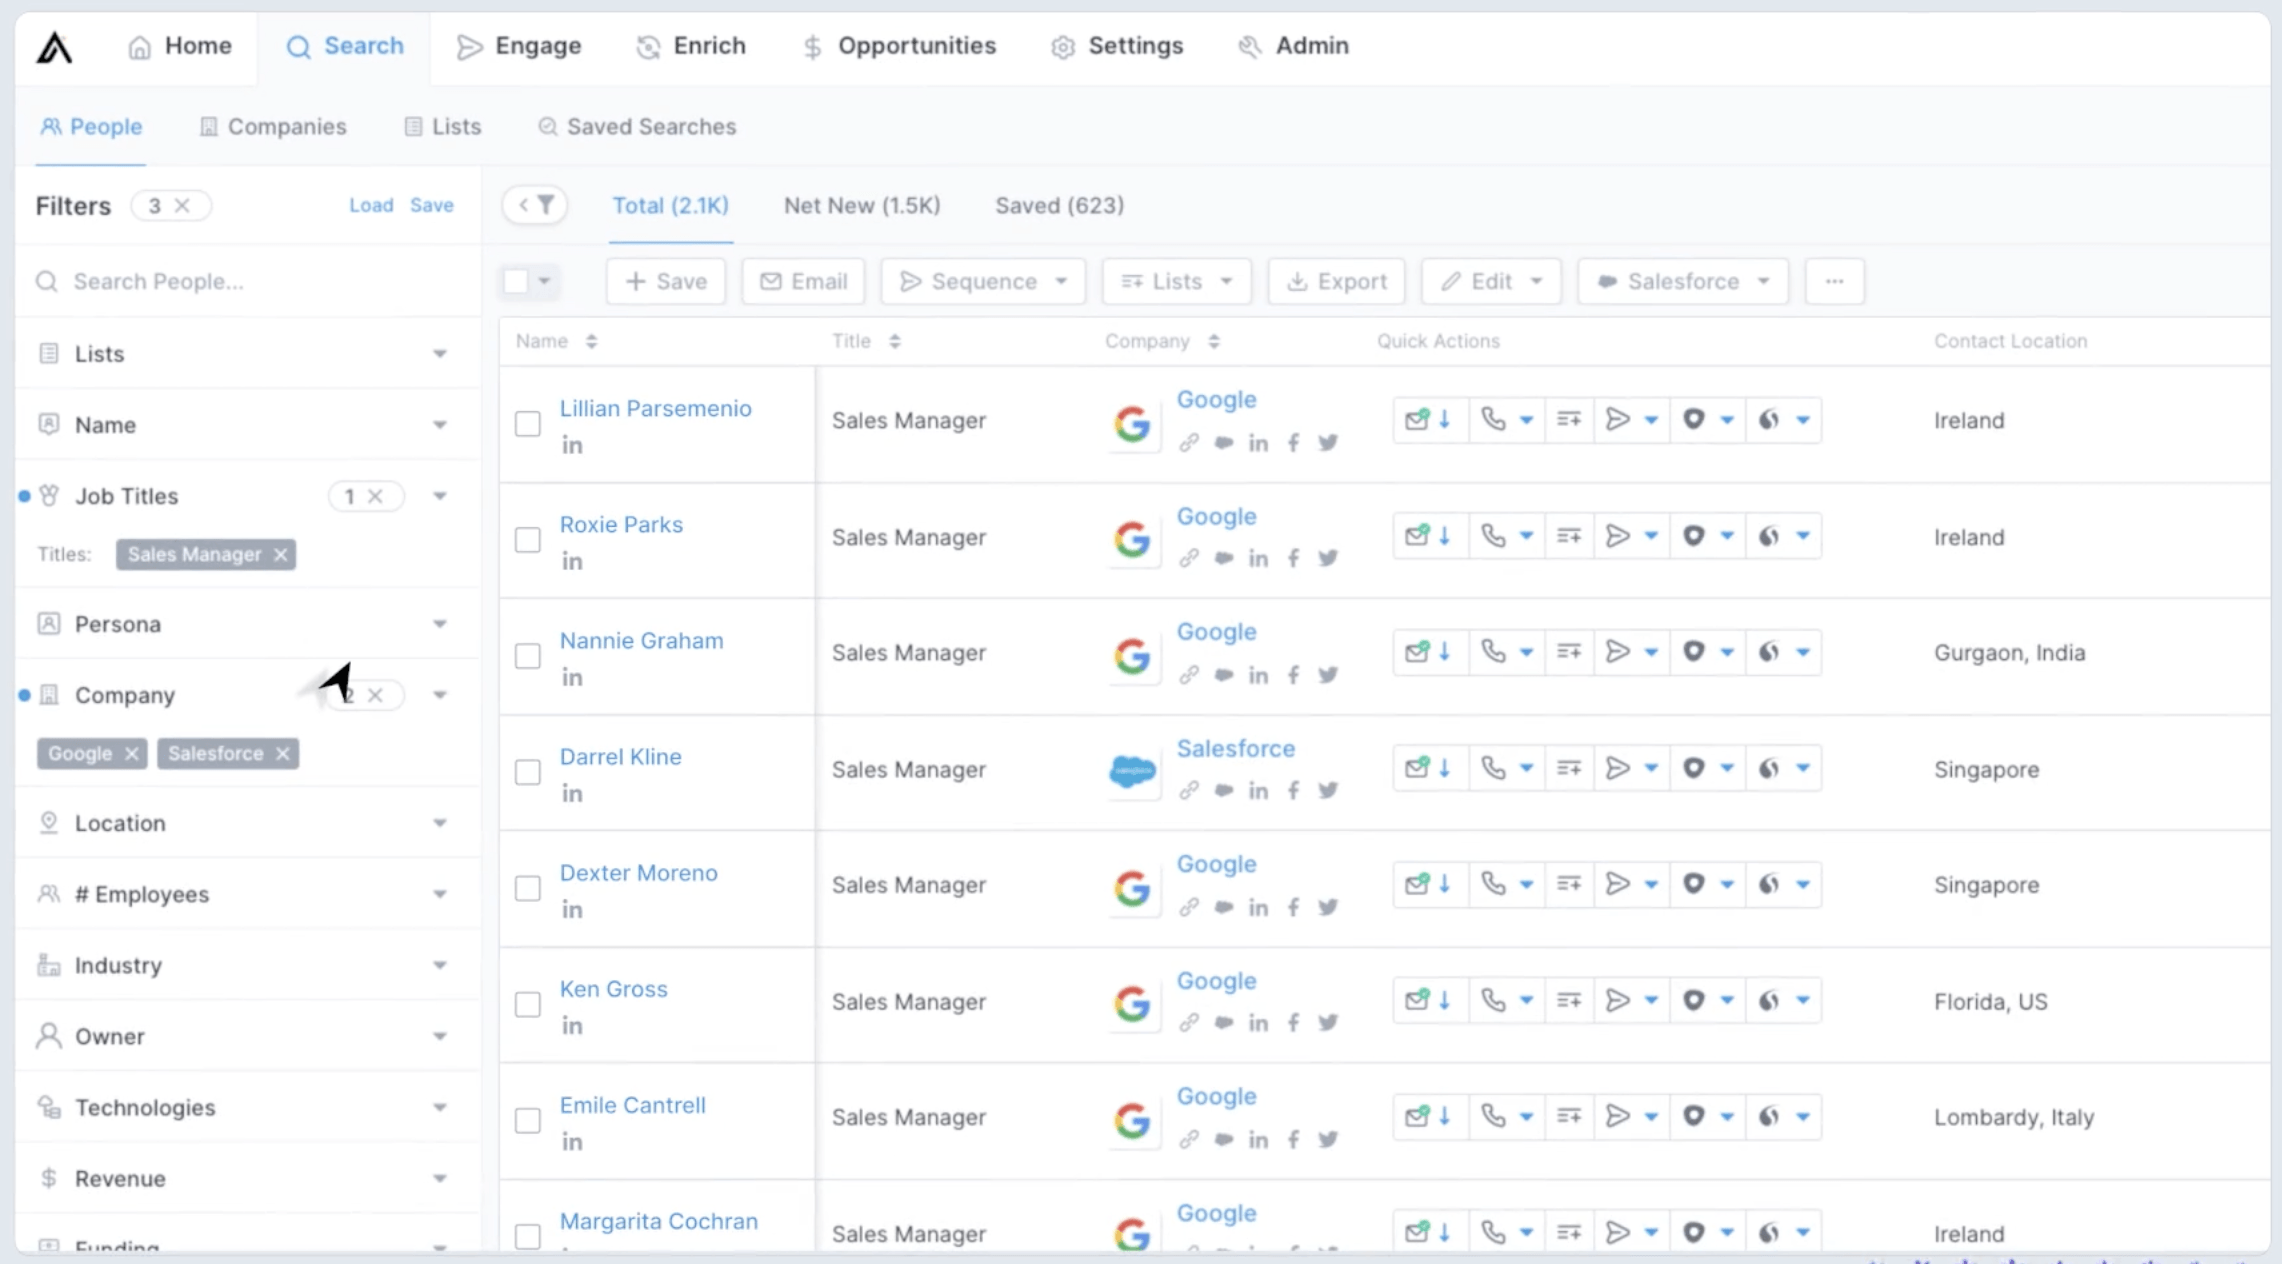Click Facebook icon in Emile Cantrell row
This screenshot has height=1264, width=2282.
1293,1139
